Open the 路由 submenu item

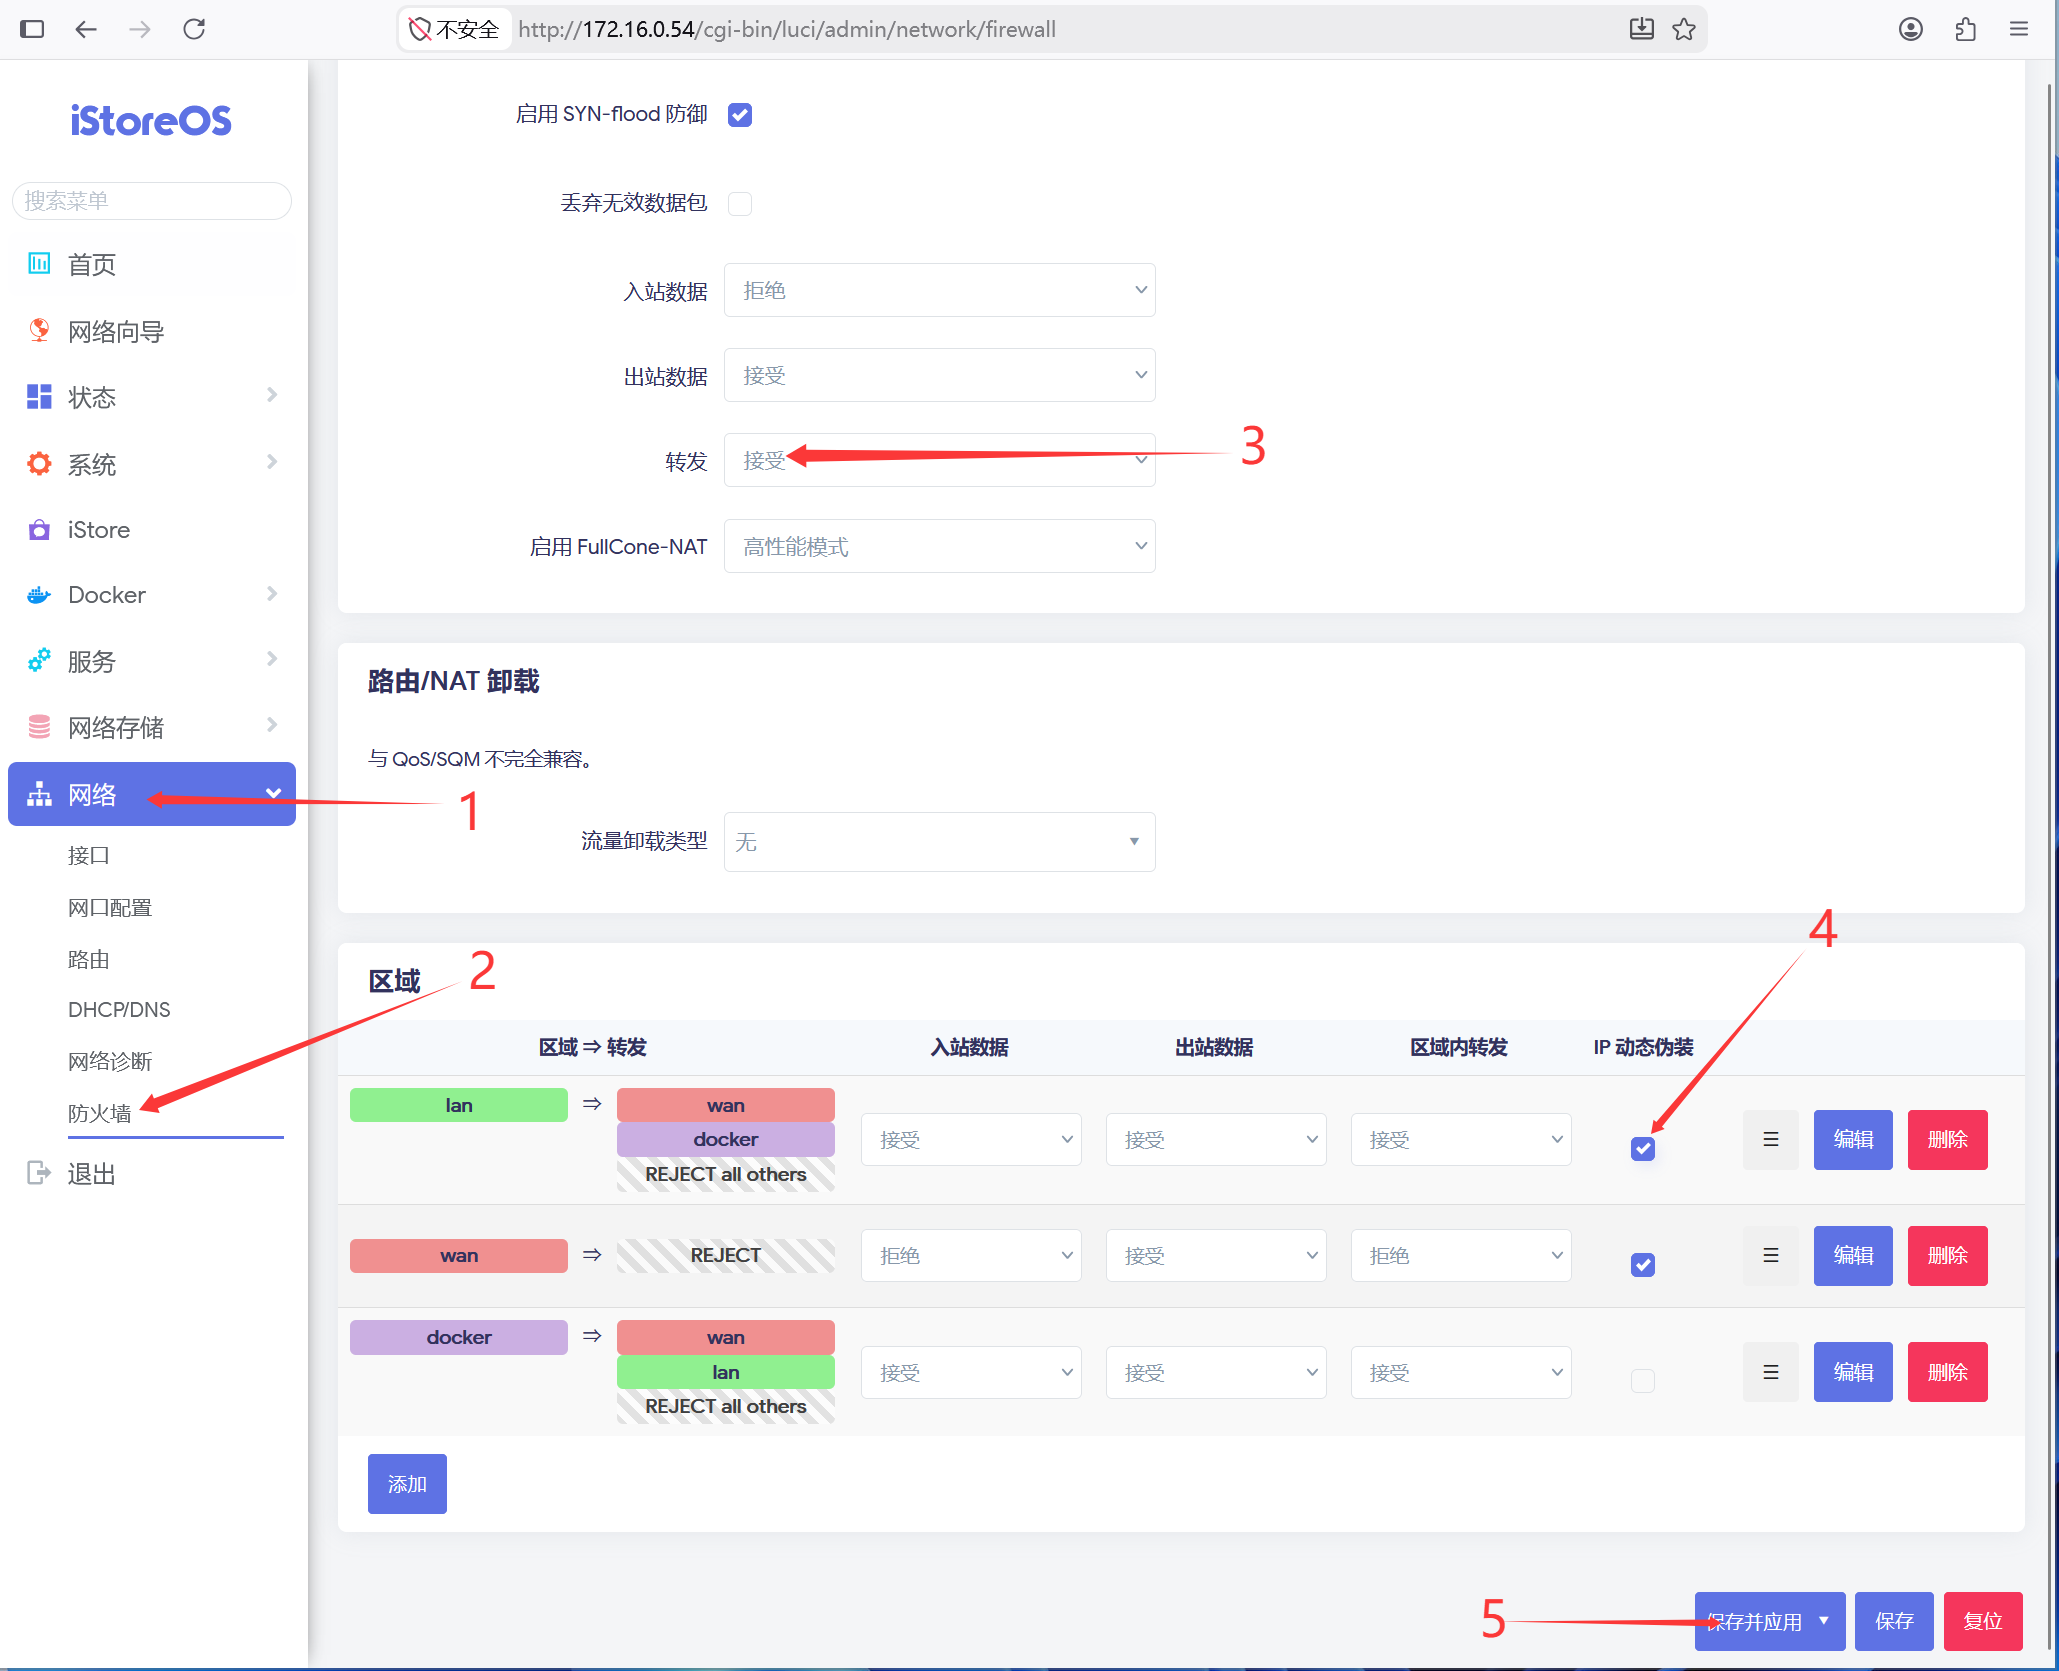89,960
